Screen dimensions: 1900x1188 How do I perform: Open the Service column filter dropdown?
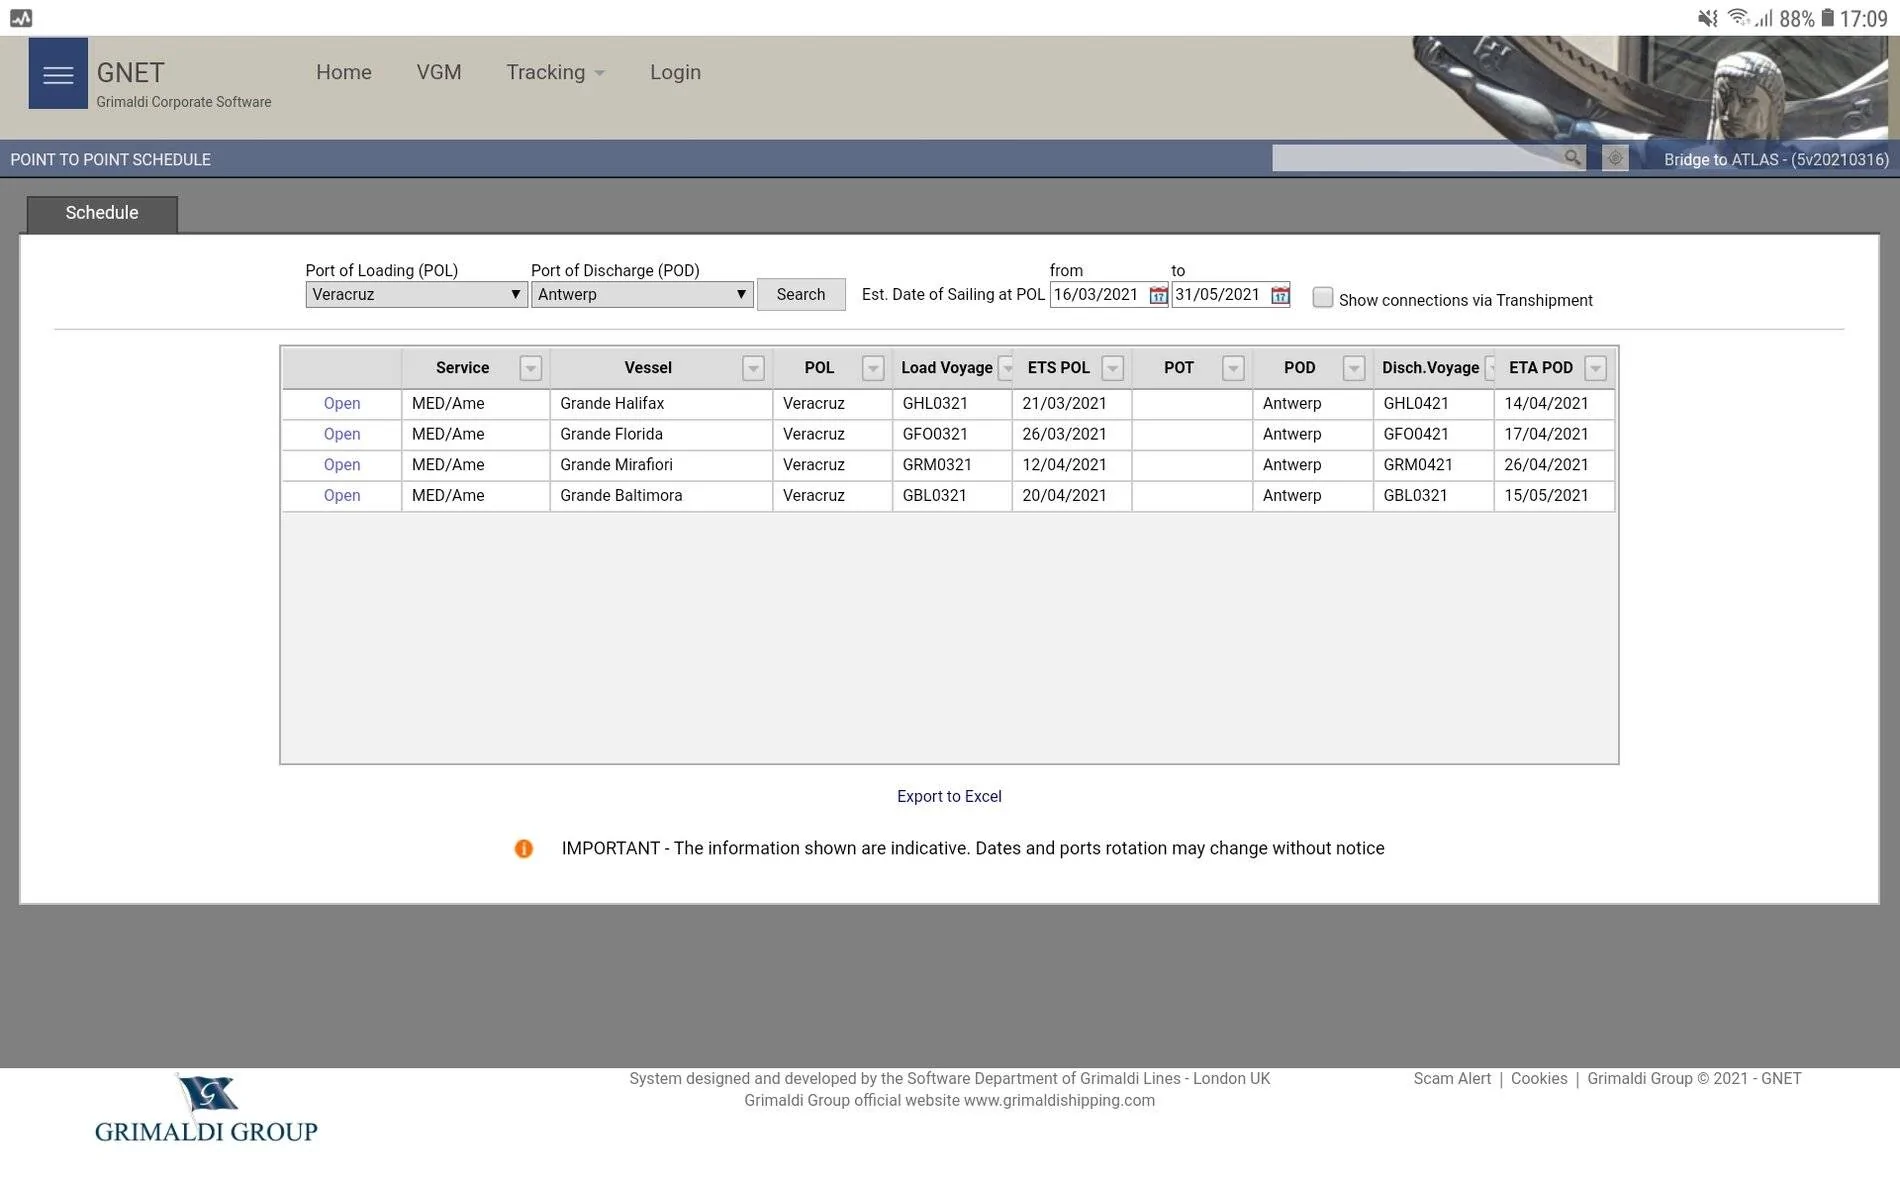pos(531,369)
